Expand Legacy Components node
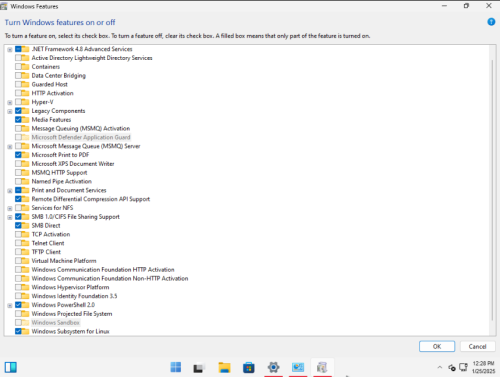 [10, 111]
